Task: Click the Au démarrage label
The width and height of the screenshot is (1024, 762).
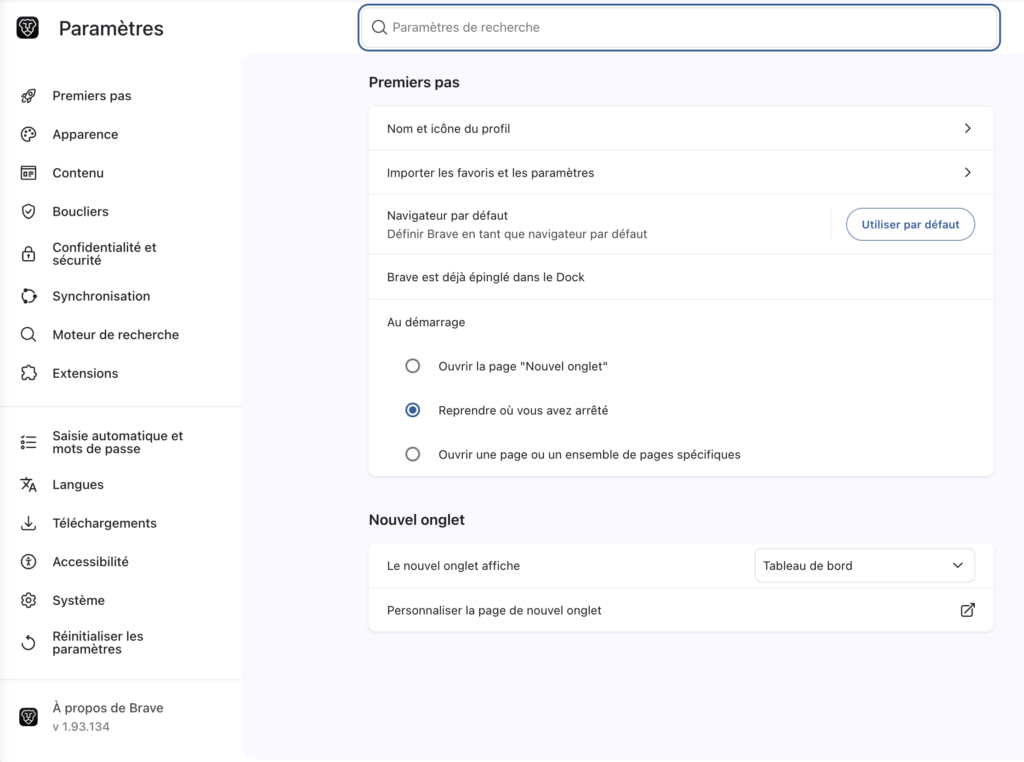Action: tap(426, 322)
